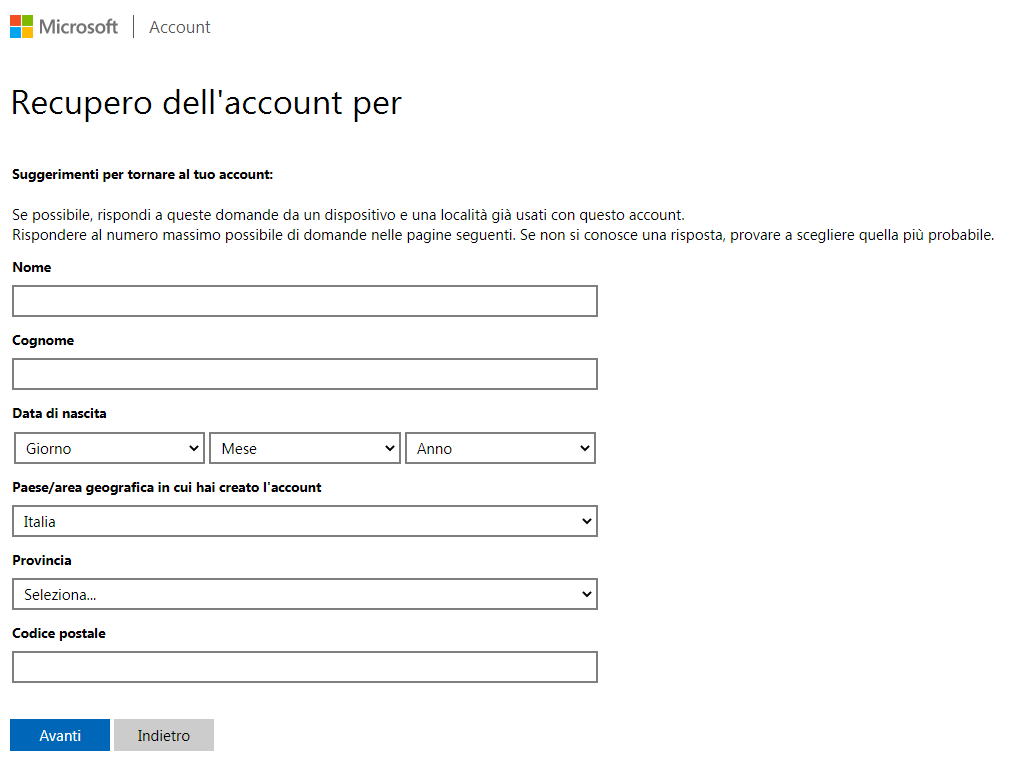
Task: Open the Anno year dropdown
Action: 500,448
